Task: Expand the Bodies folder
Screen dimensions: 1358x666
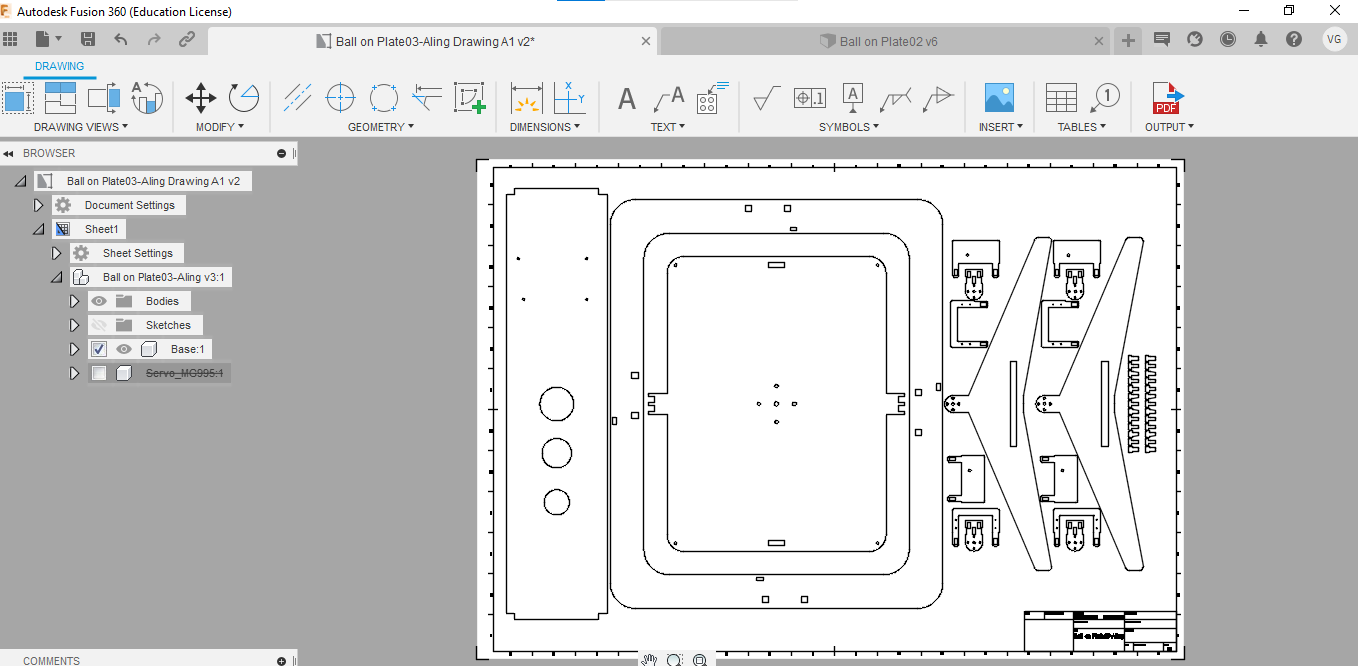Action: [x=74, y=301]
